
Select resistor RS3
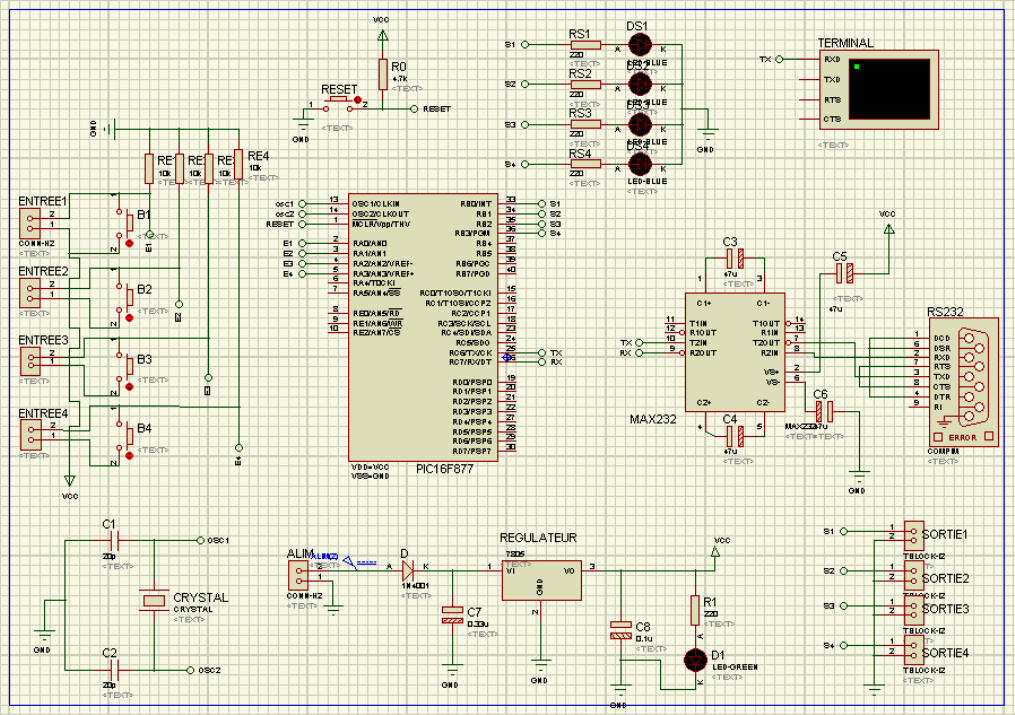click(x=585, y=124)
